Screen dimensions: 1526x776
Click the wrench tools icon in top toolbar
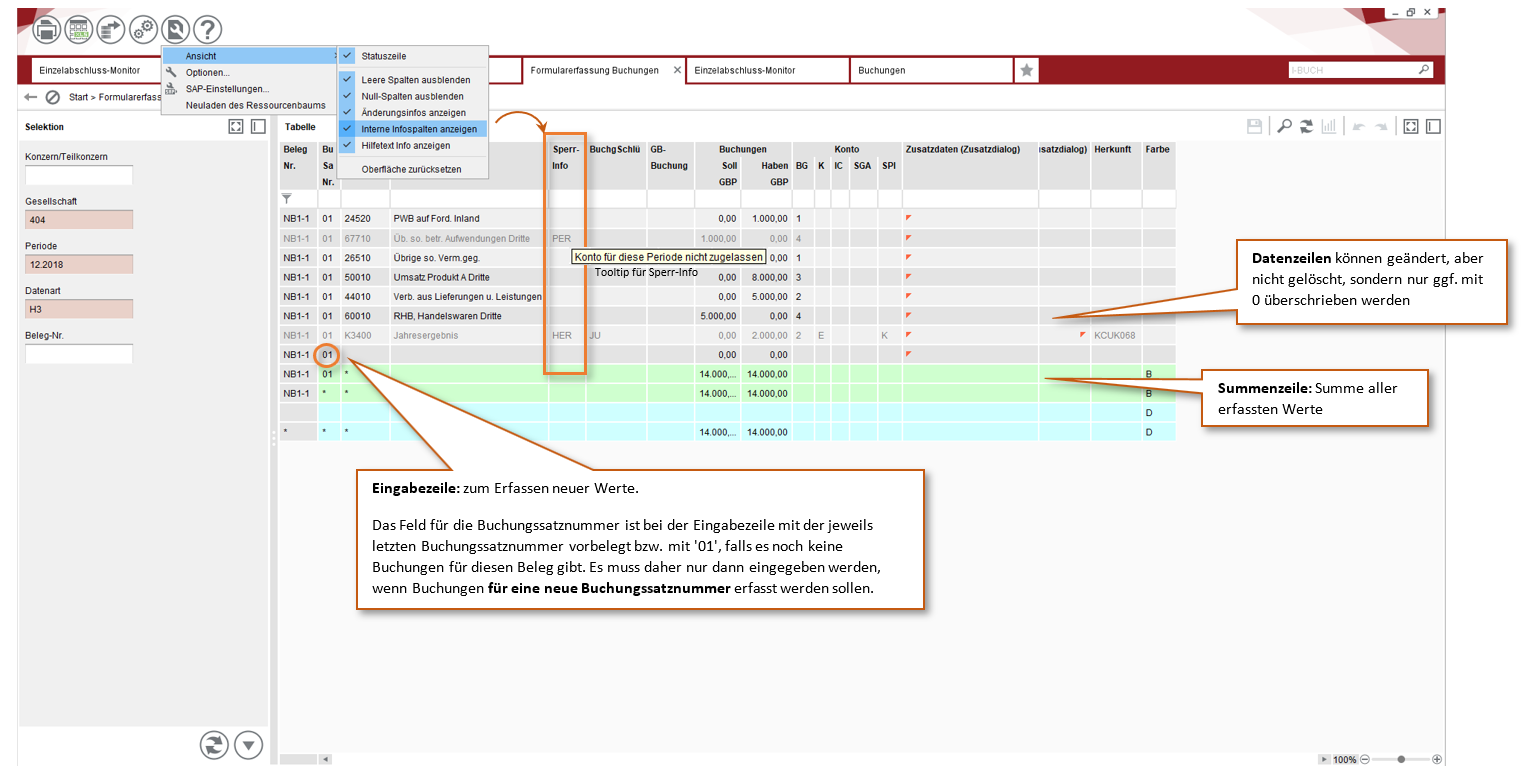(175, 30)
